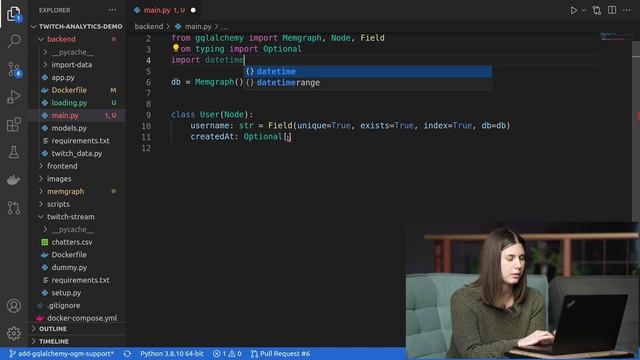Click 'Memgraph()' on line 6
640x360 pixels.
[x=219, y=82]
